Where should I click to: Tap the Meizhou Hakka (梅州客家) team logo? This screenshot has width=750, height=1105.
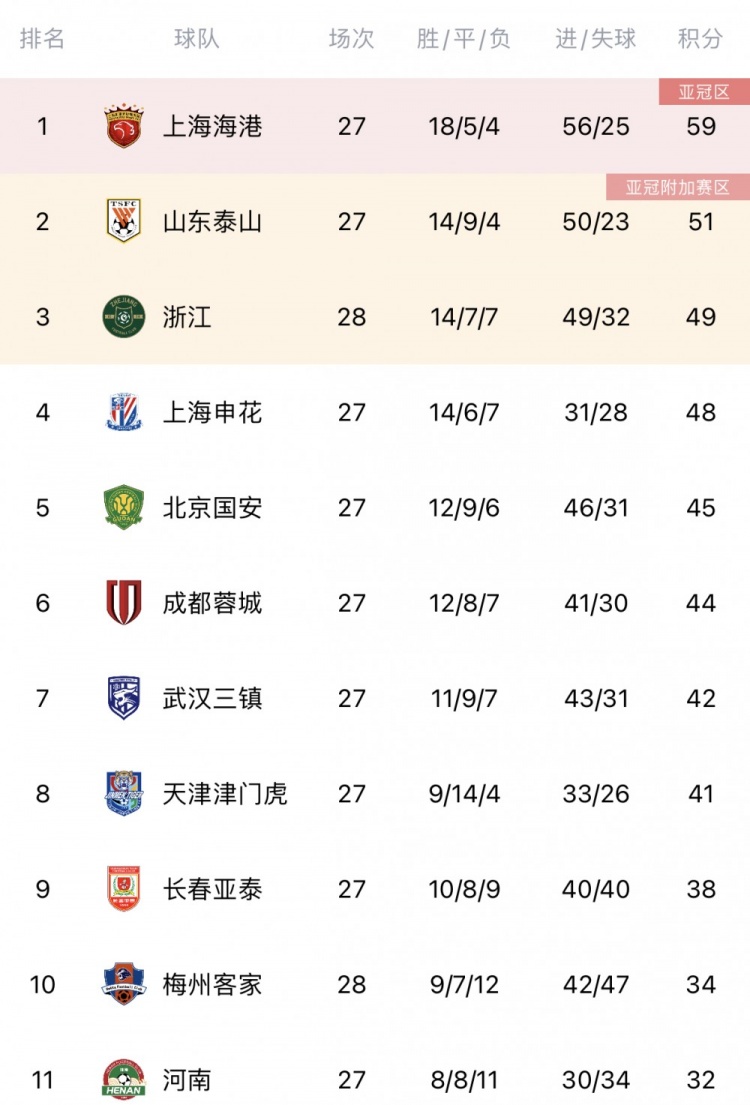(124, 984)
